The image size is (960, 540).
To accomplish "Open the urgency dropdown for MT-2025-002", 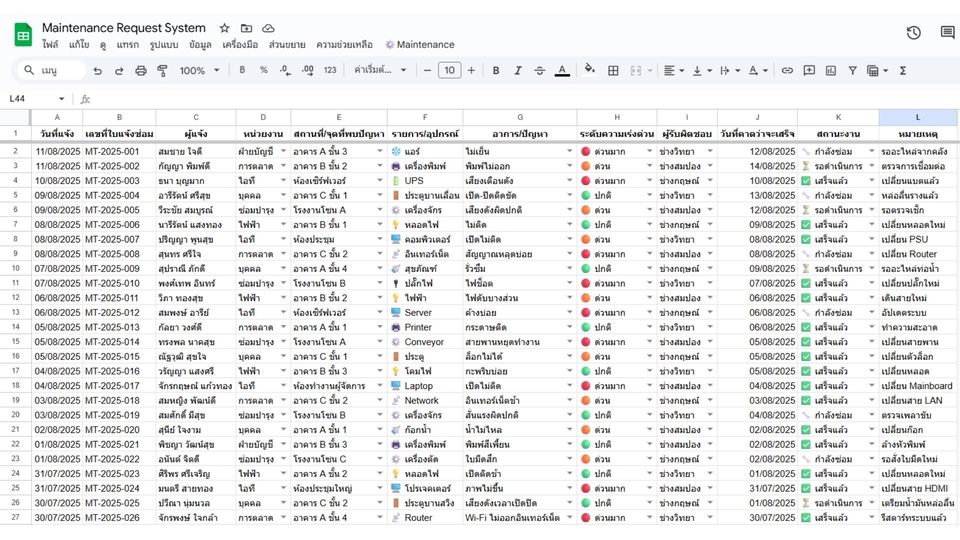I will (649, 166).
